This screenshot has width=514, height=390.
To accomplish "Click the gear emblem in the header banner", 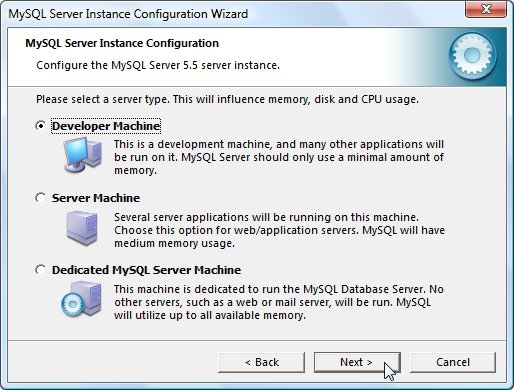I will click(472, 56).
